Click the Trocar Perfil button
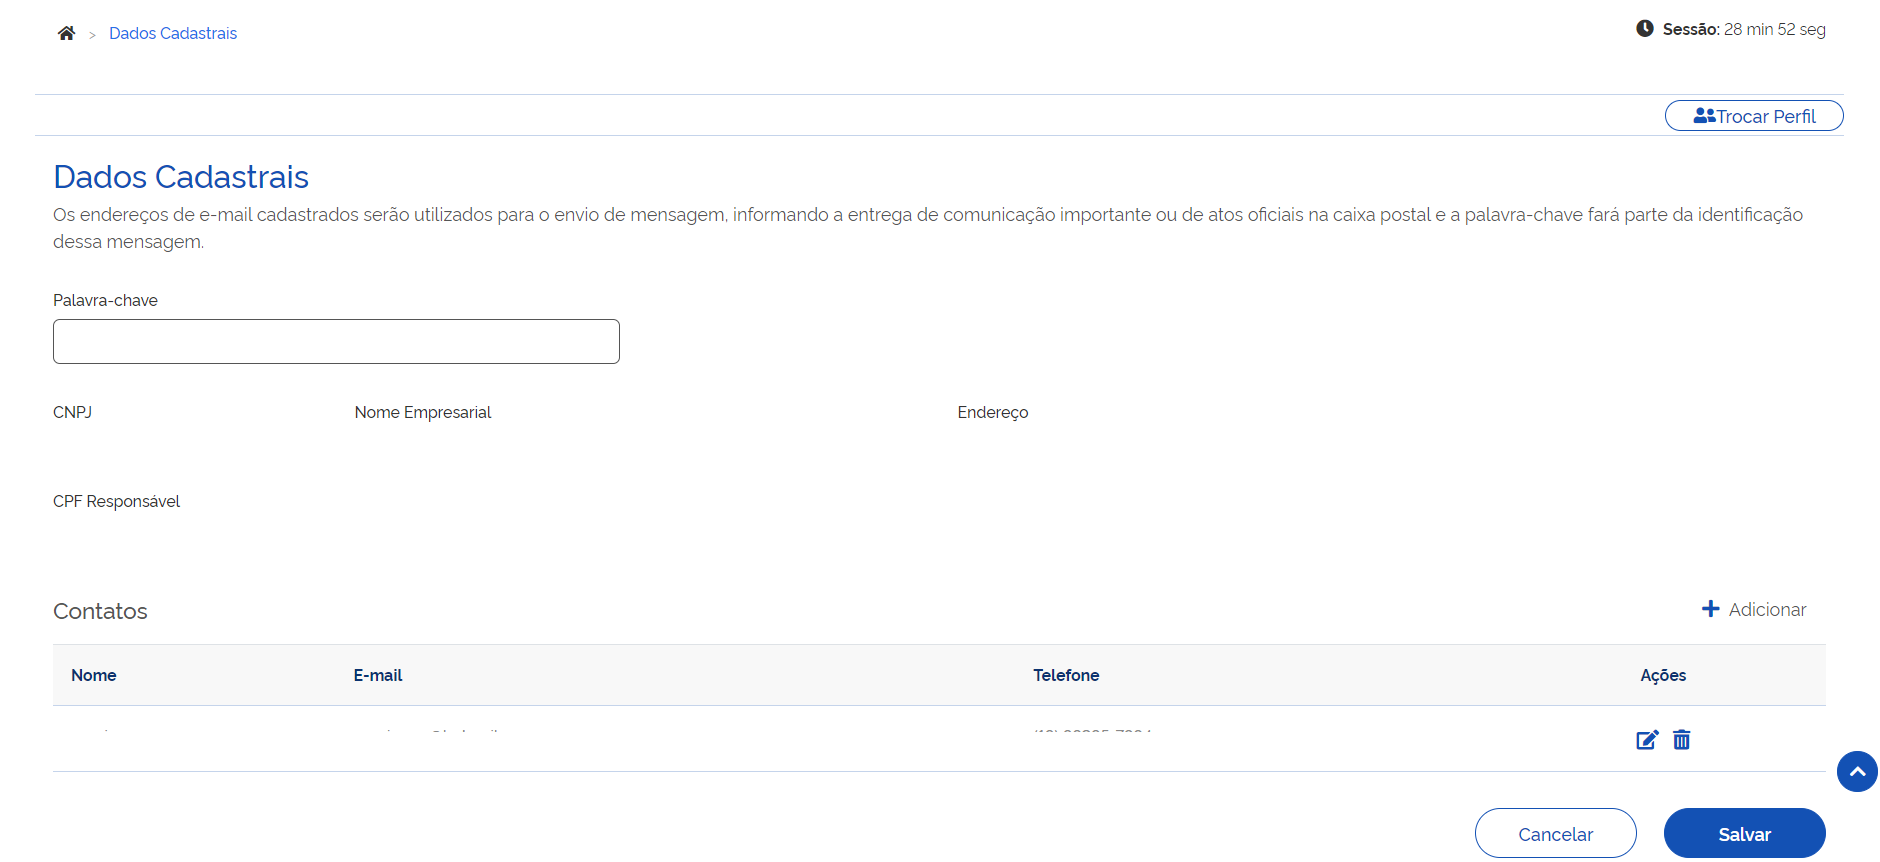The width and height of the screenshot is (1880, 862). click(1754, 116)
